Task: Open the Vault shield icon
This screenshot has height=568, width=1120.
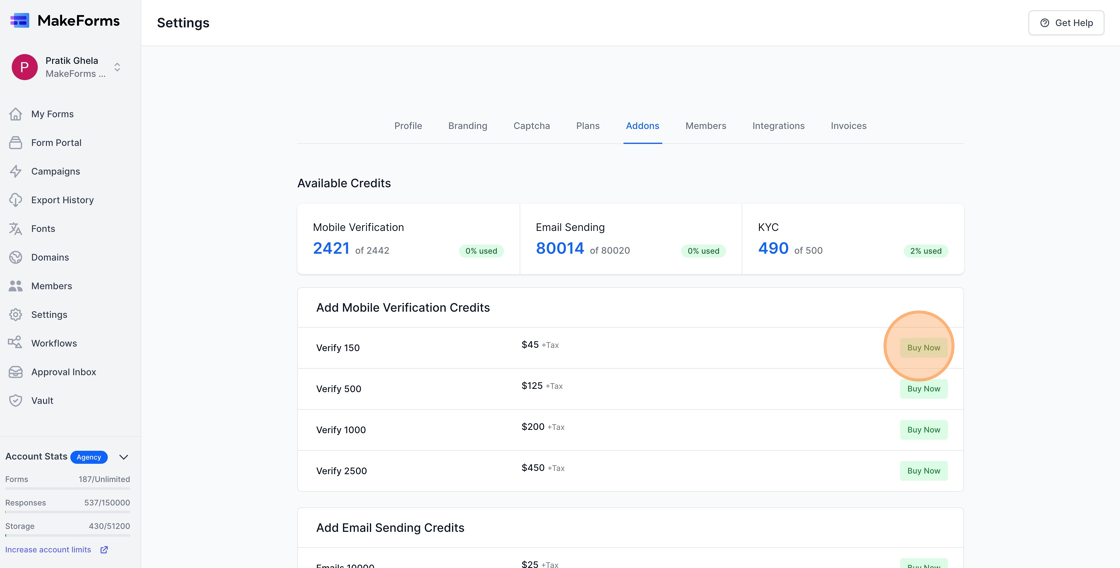Action: coord(16,400)
